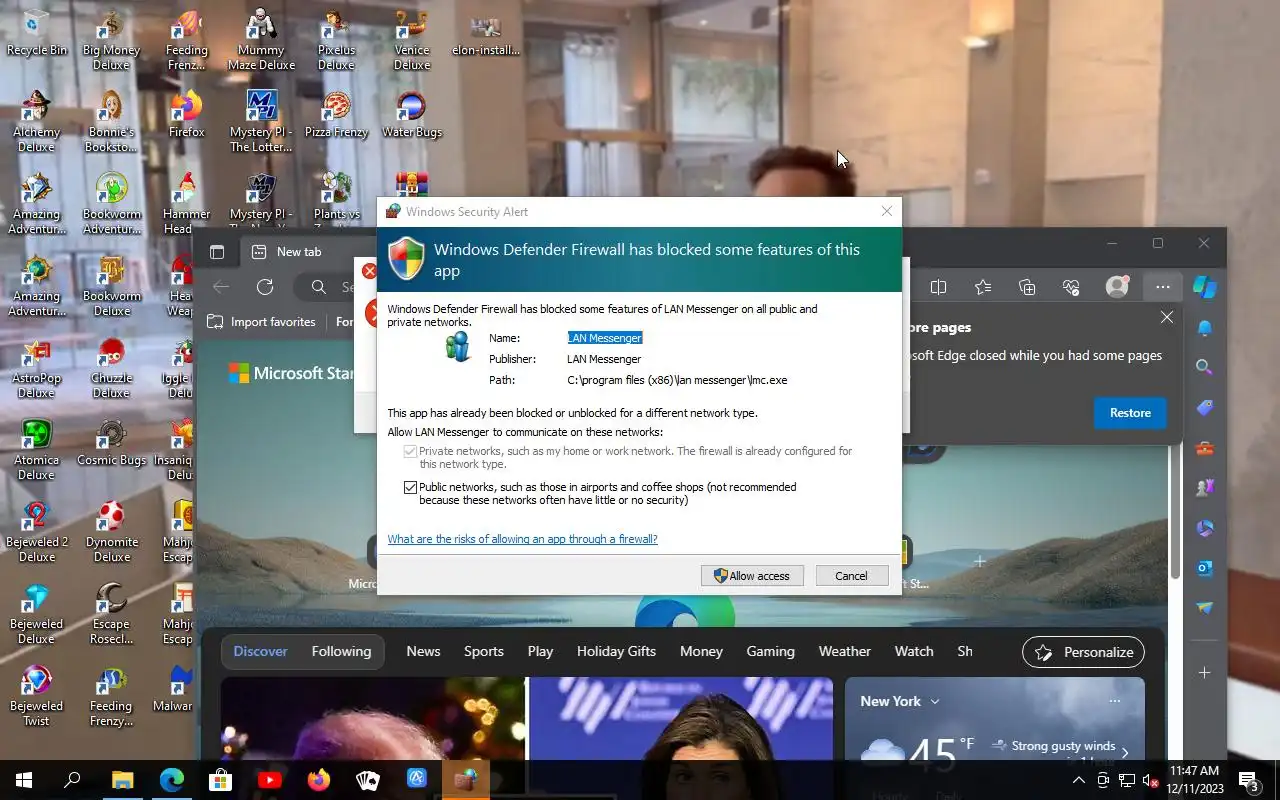1280x800 pixels.
Task: Select the Big Money Deluxe desktop shortcut
Action: coord(111,39)
